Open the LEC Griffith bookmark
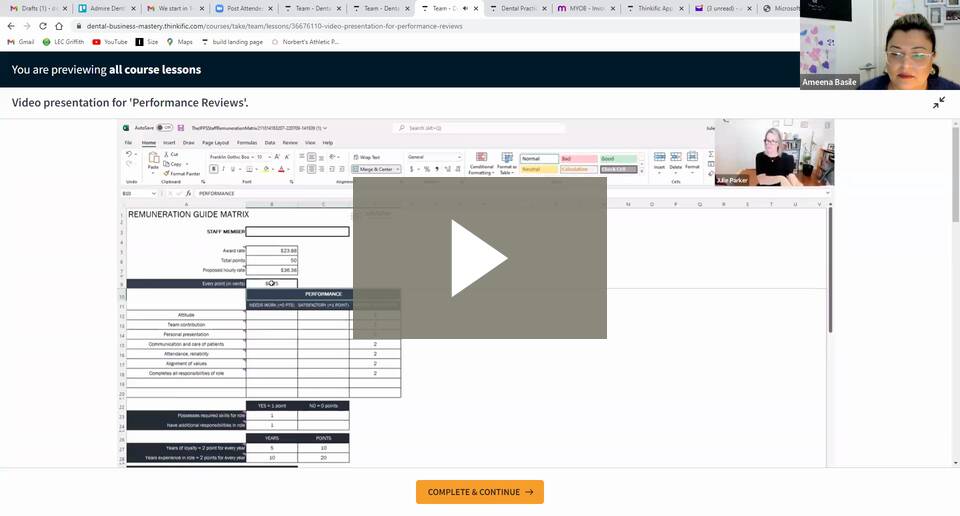This screenshot has width=960, height=516. (x=63, y=42)
